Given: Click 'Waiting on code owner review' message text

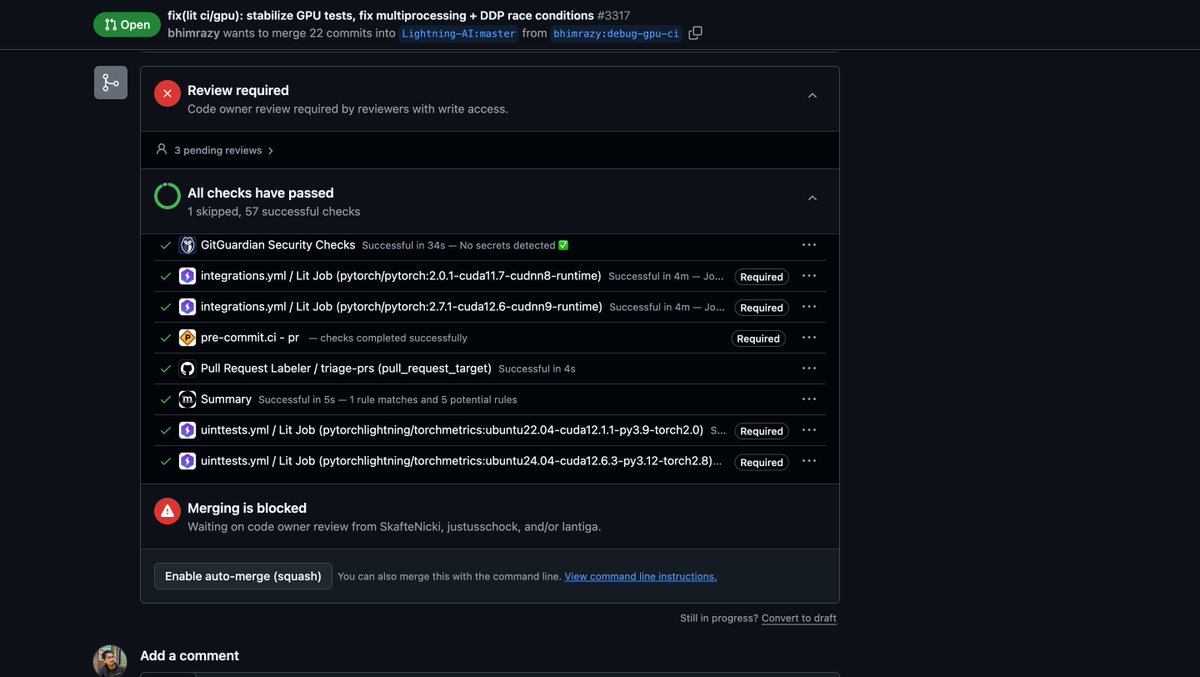Looking at the screenshot, I should pyautogui.click(x=394, y=526).
